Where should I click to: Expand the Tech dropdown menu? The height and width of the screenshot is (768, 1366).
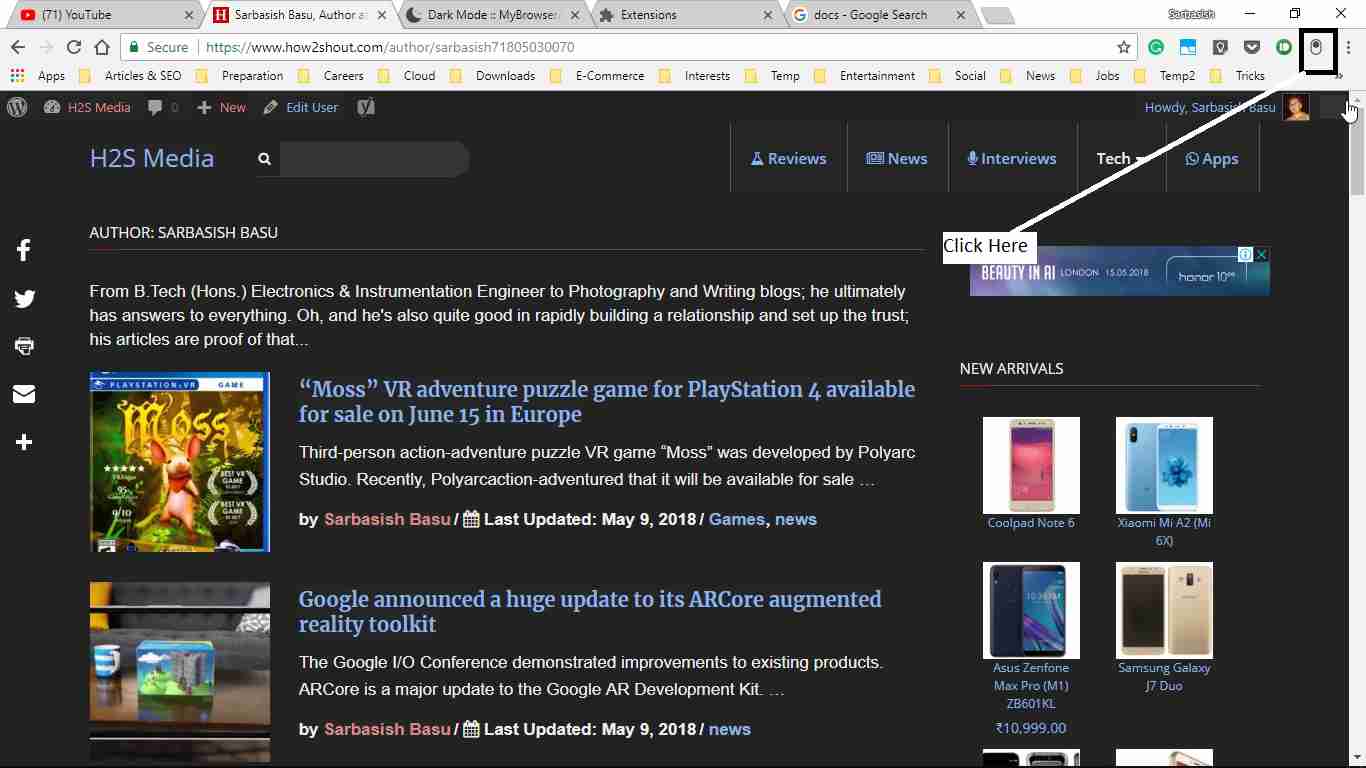point(1121,158)
